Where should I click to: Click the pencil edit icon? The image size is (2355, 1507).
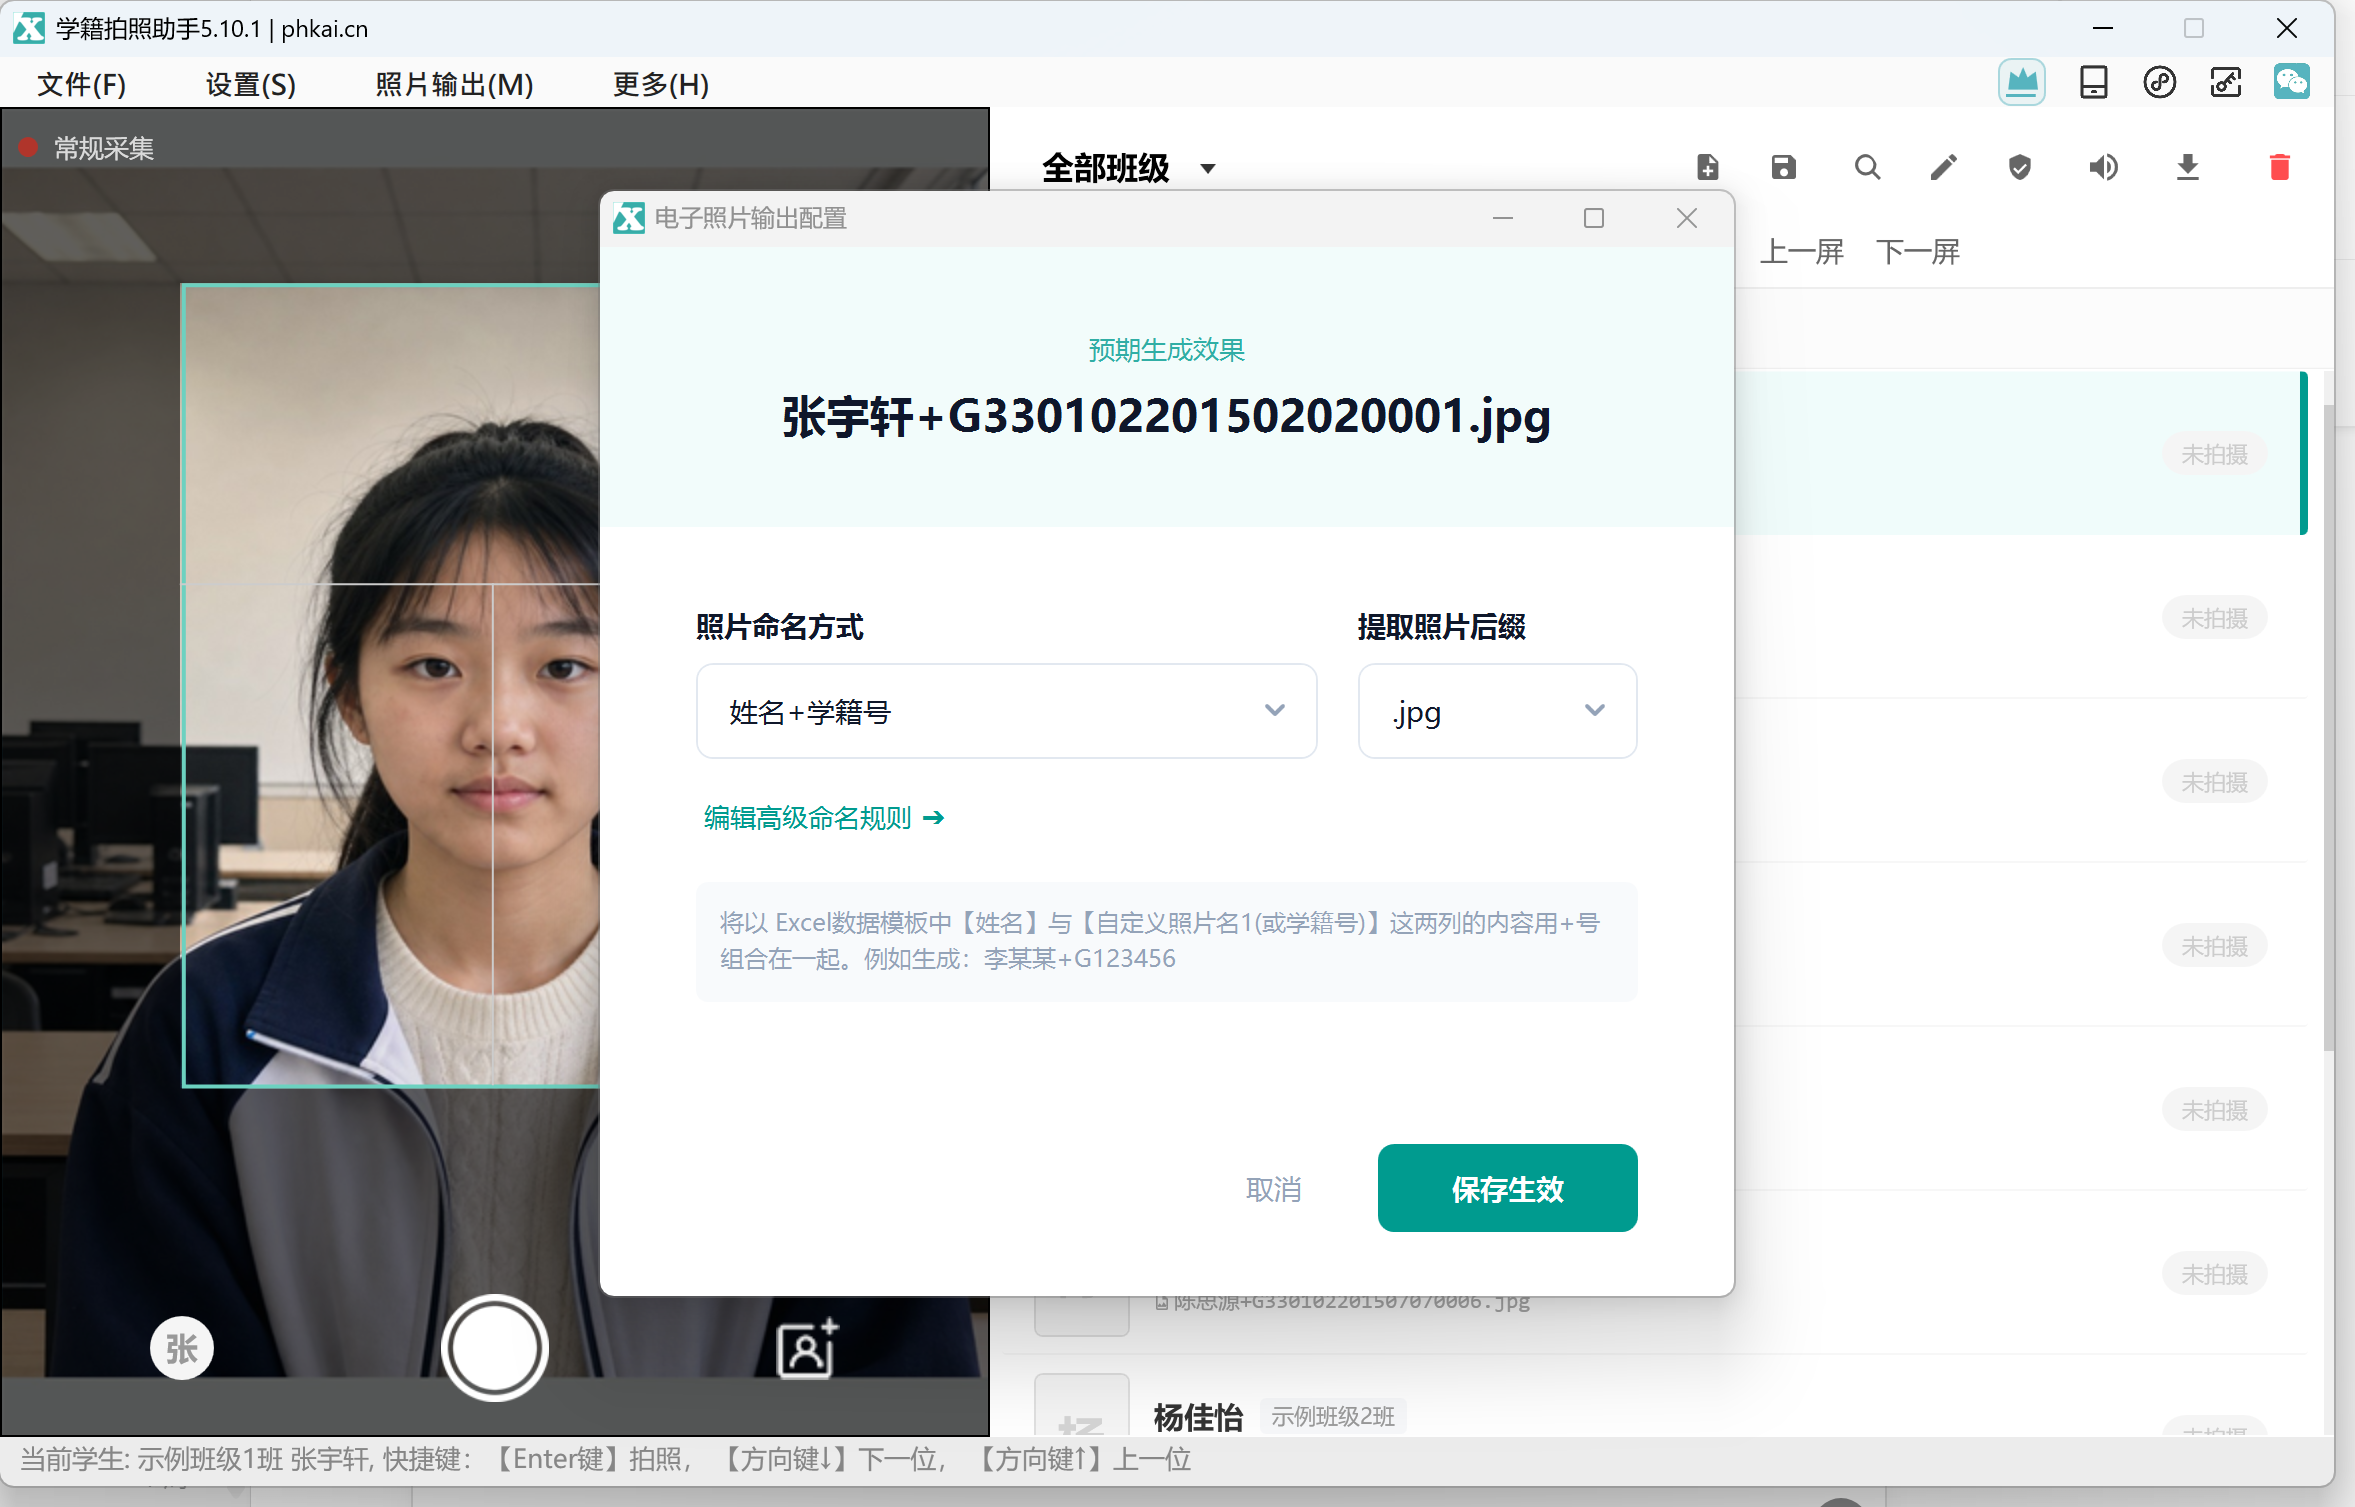[1943, 167]
